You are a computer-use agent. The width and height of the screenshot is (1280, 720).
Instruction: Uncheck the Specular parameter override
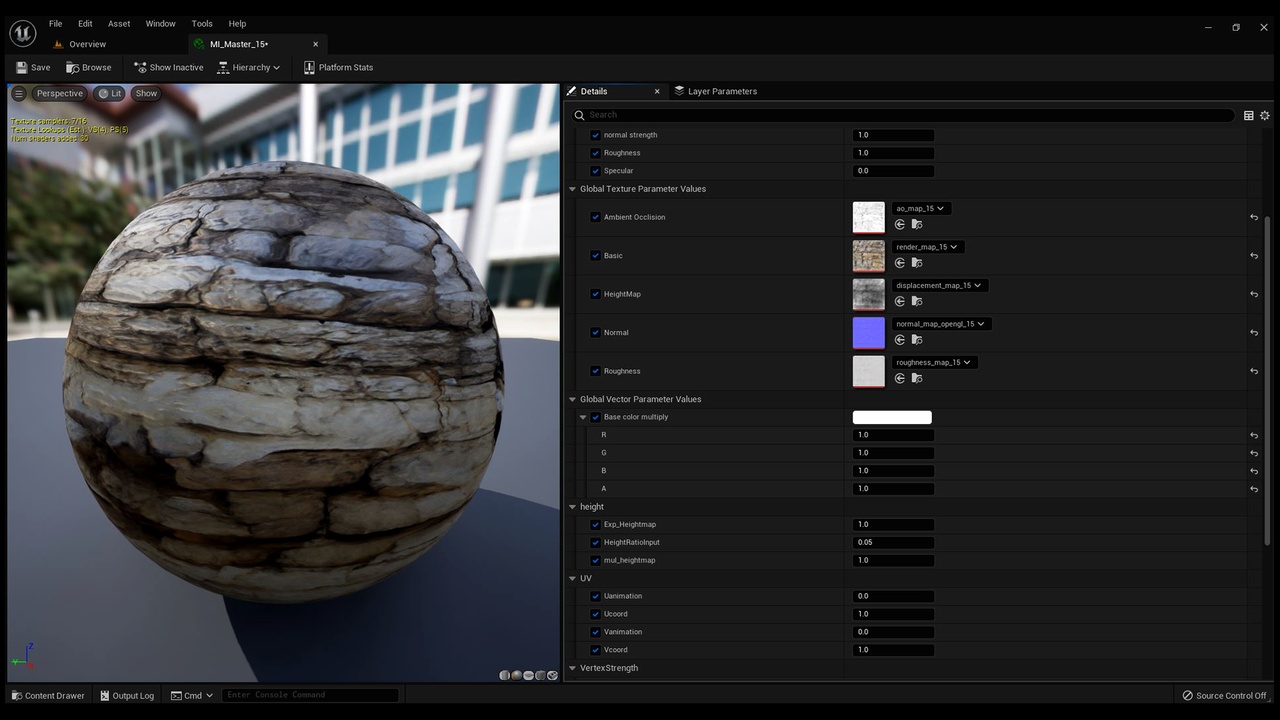595,171
